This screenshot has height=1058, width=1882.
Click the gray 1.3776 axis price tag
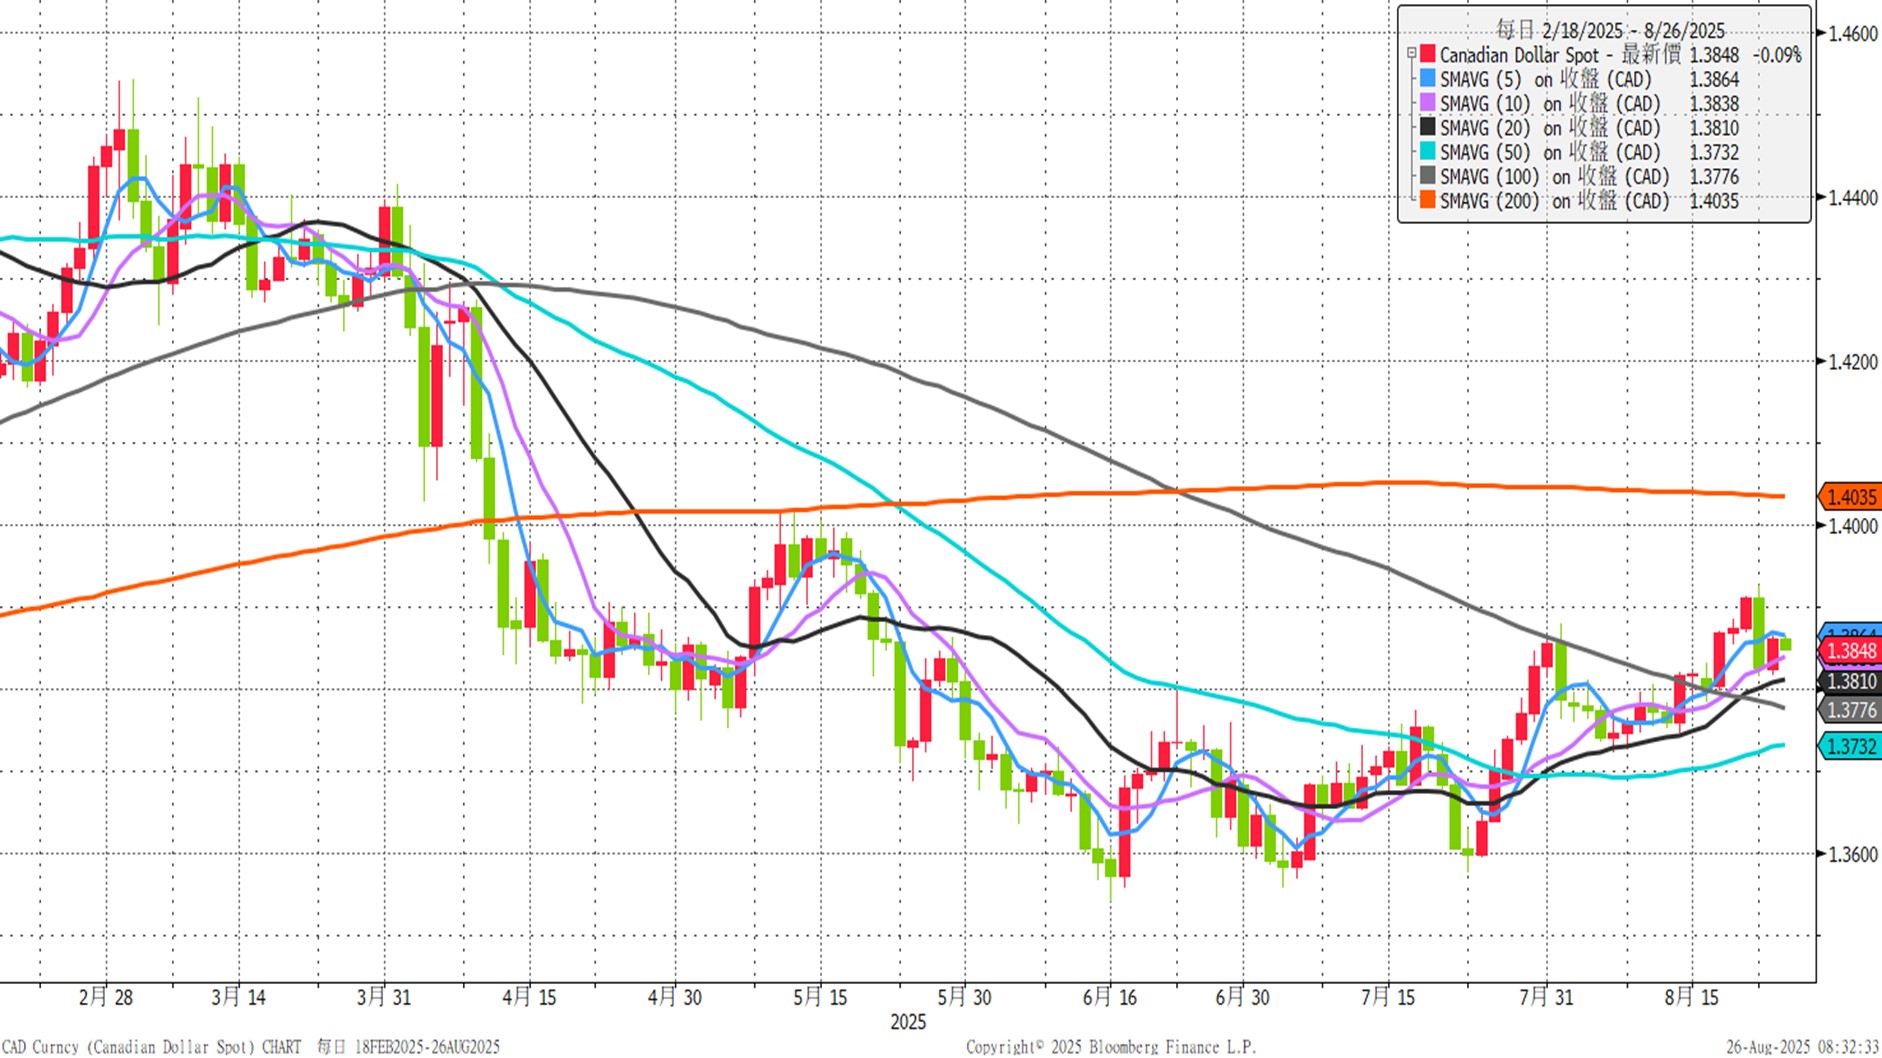(1848, 710)
